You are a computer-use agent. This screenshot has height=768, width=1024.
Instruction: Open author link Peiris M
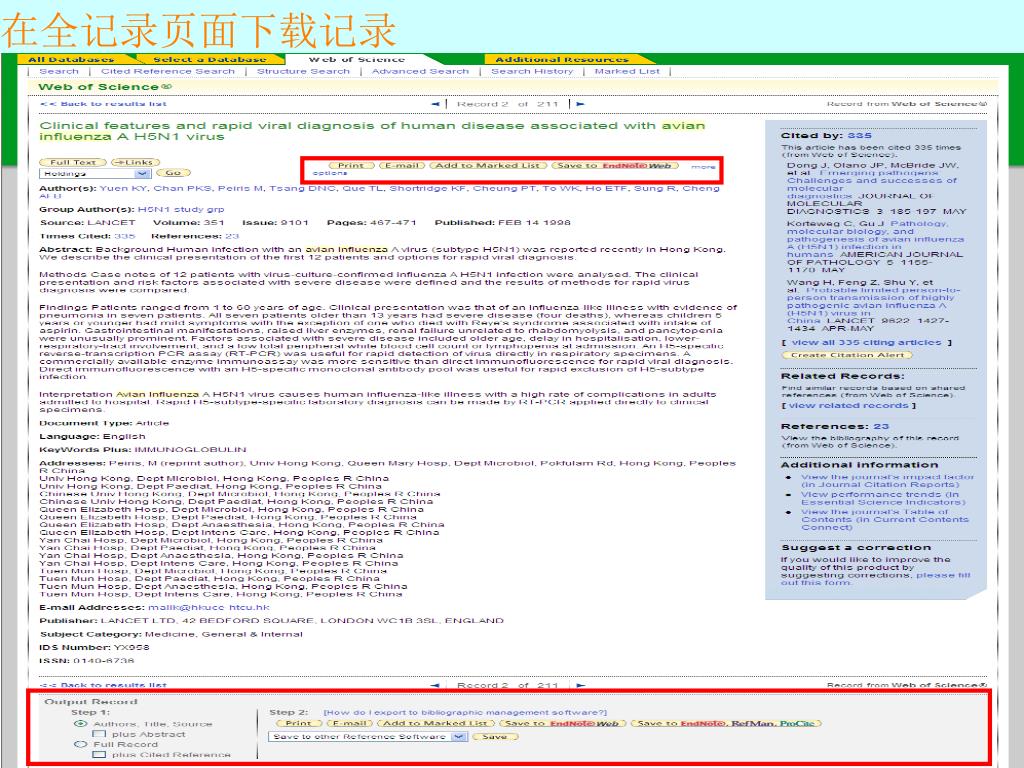(241, 188)
